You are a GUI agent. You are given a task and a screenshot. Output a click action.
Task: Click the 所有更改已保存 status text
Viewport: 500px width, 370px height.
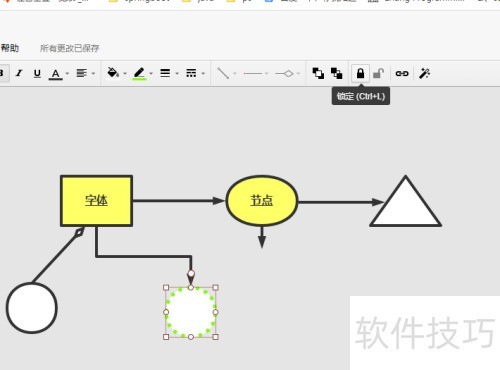tap(69, 48)
